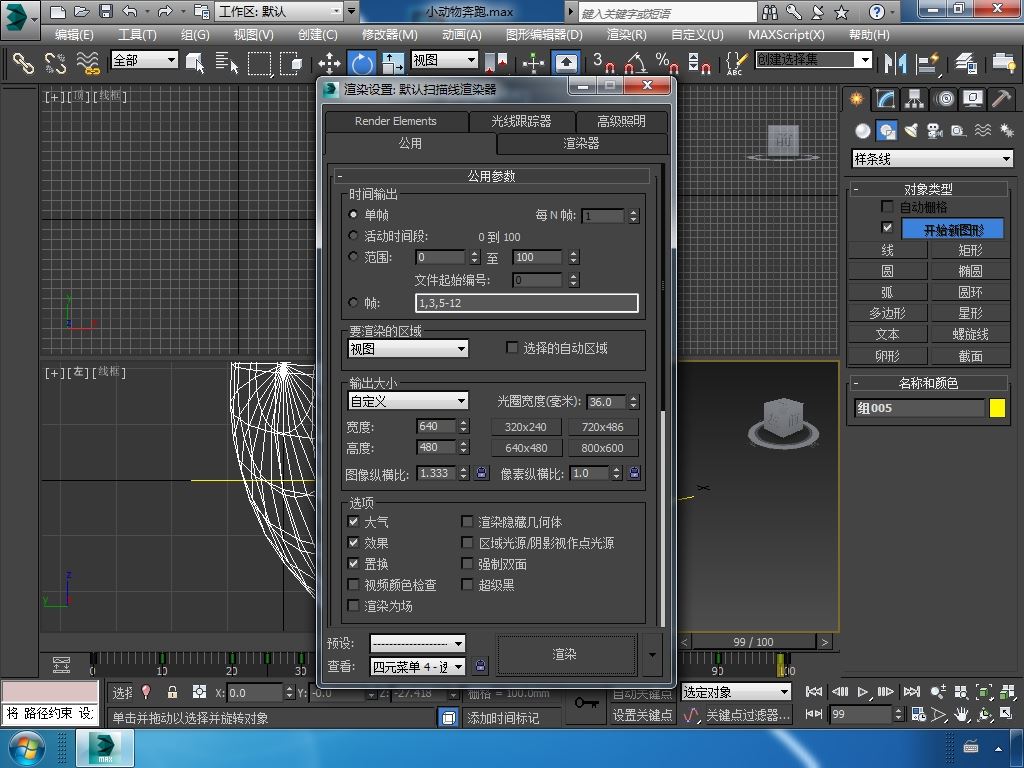Select the 单帧 radio button
1024x768 pixels.
click(x=353, y=214)
